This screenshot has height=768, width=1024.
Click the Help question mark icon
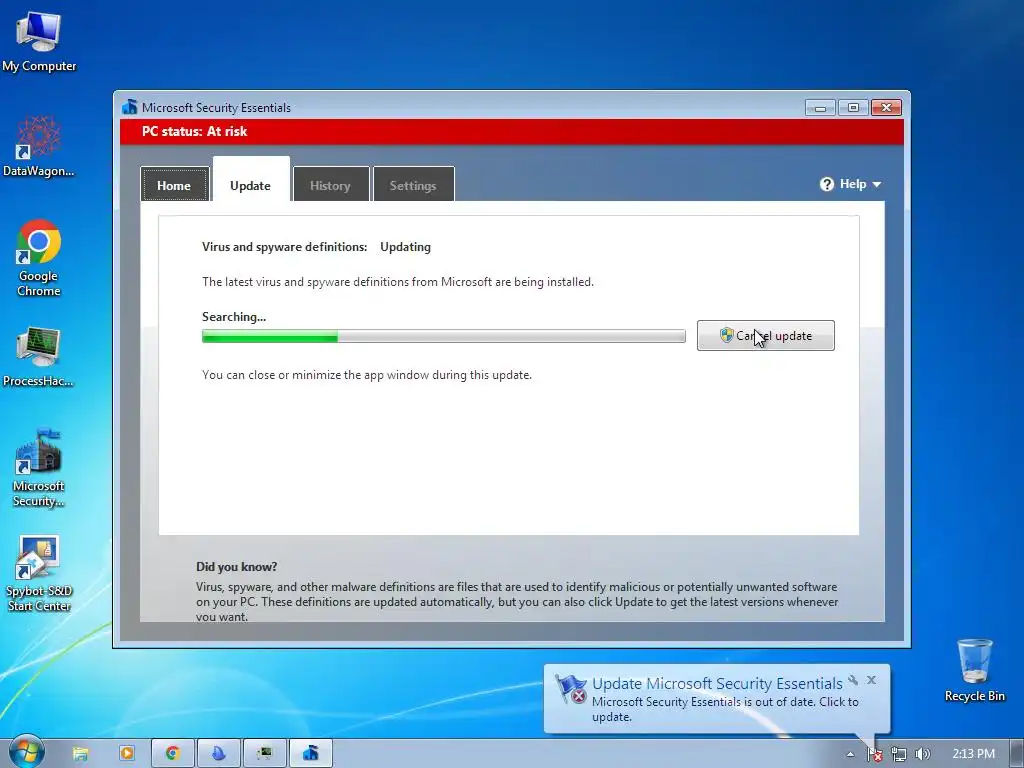827,184
